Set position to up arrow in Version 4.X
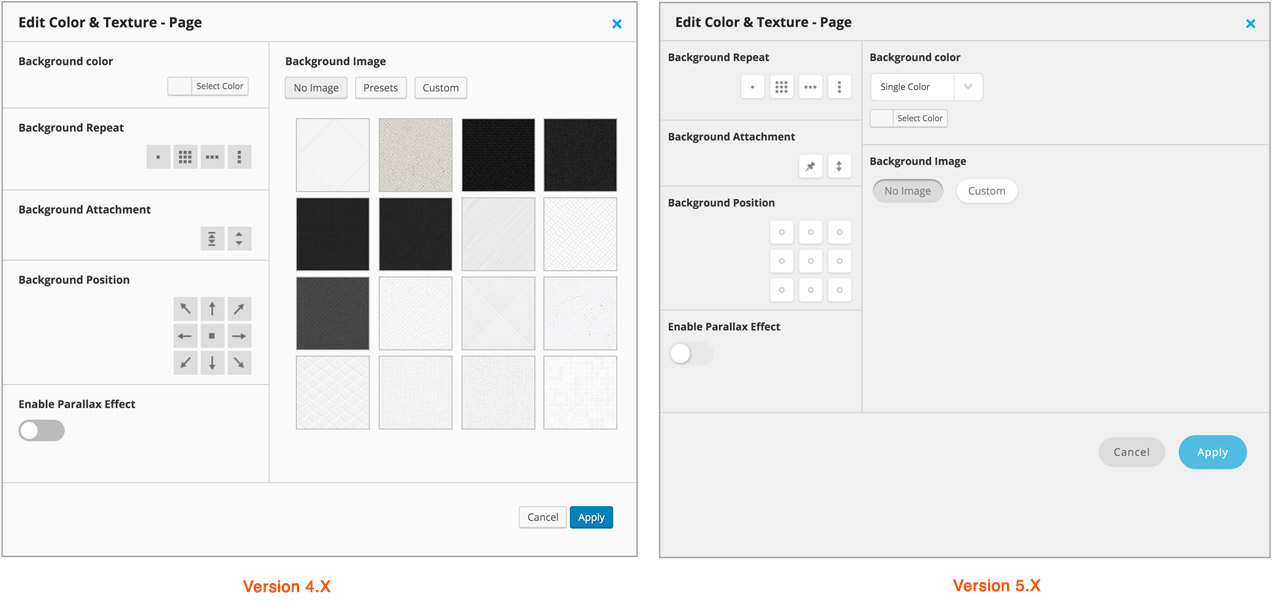The height and width of the screenshot is (604, 1273). [212, 309]
